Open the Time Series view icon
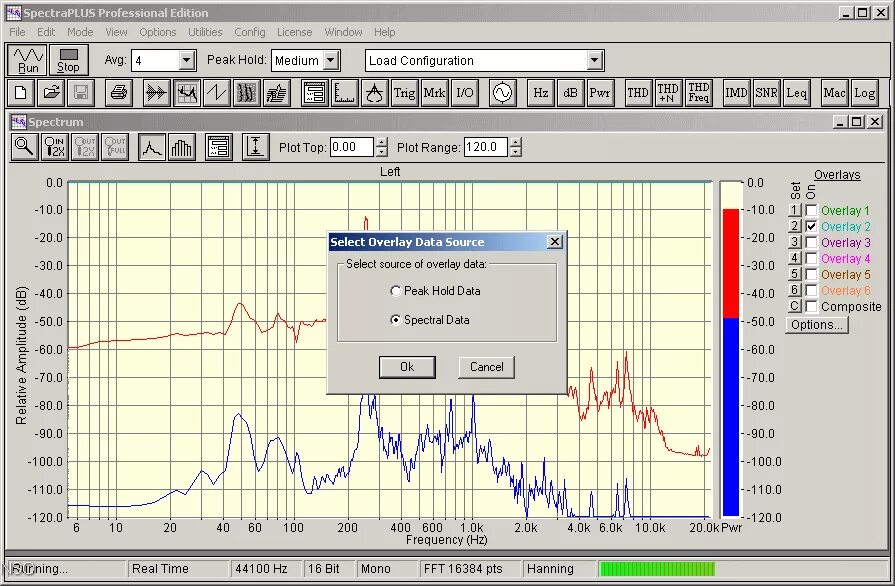This screenshot has width=895, height=586. pyautogui.click(x=156, y=93)
